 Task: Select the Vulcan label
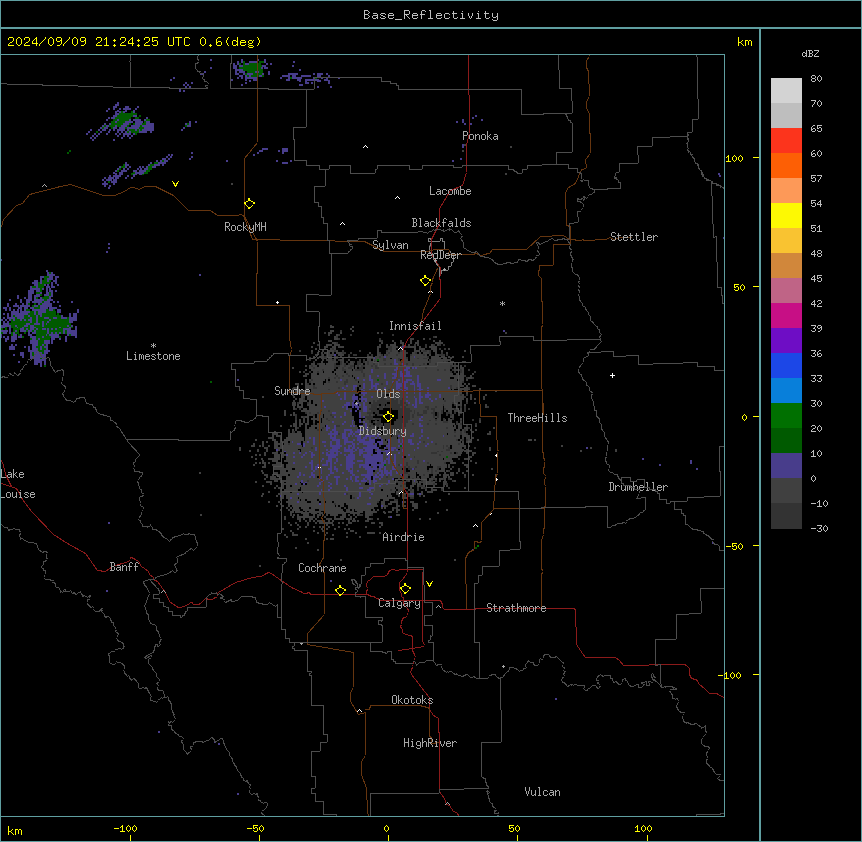543,792
